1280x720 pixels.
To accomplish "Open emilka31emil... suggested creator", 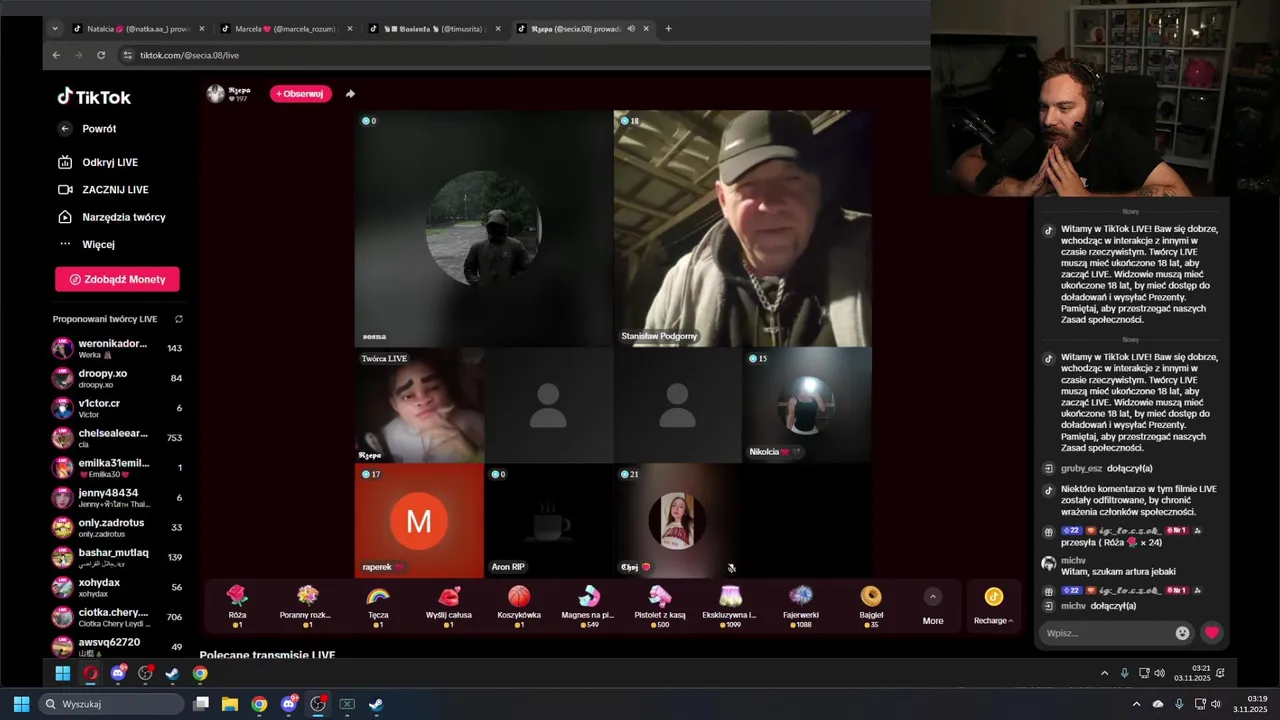I will pyautogui.click(x=118, y=468).
